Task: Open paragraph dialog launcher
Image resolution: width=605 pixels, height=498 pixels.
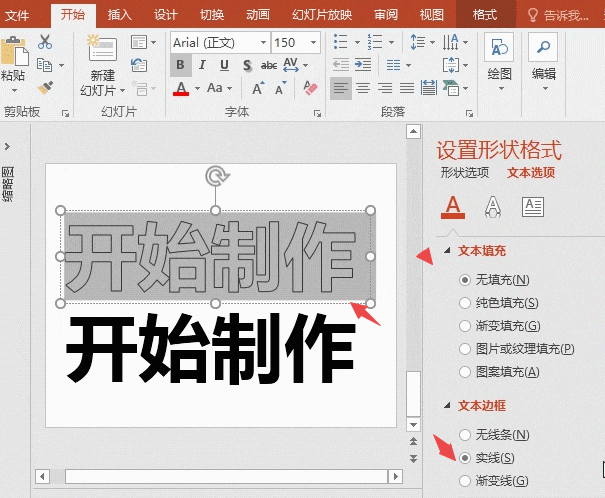Action: [x=469, y=113]
